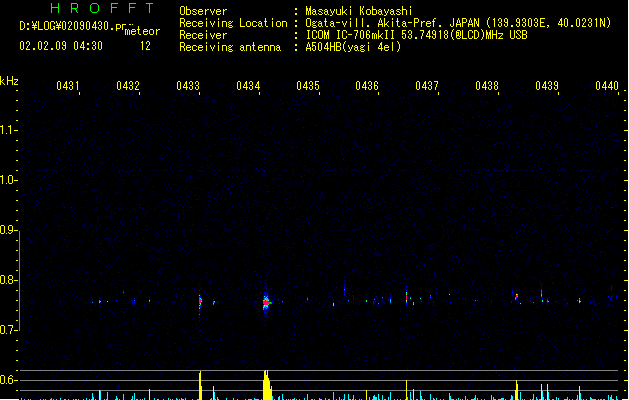The image size is (629, 400).
Task: Click the observer name Masayuki Kobayashi
Action: point(359,11)
